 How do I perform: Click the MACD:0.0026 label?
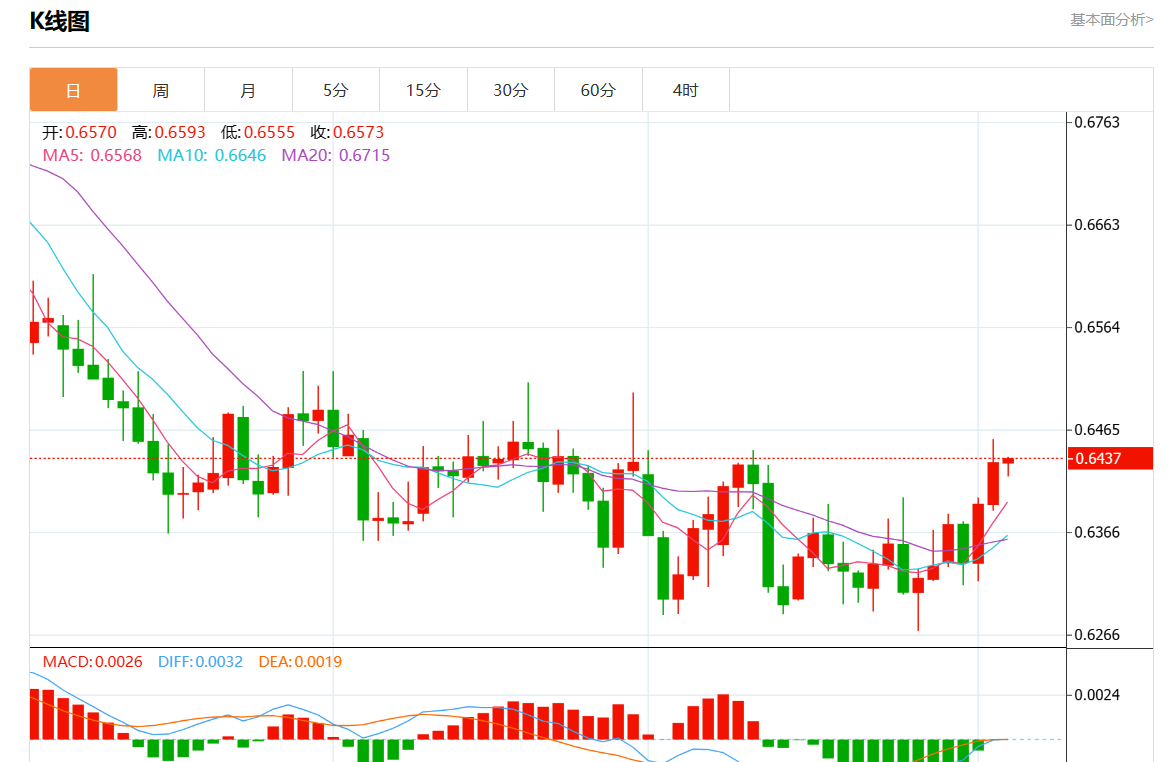click(x=92, y=662)
